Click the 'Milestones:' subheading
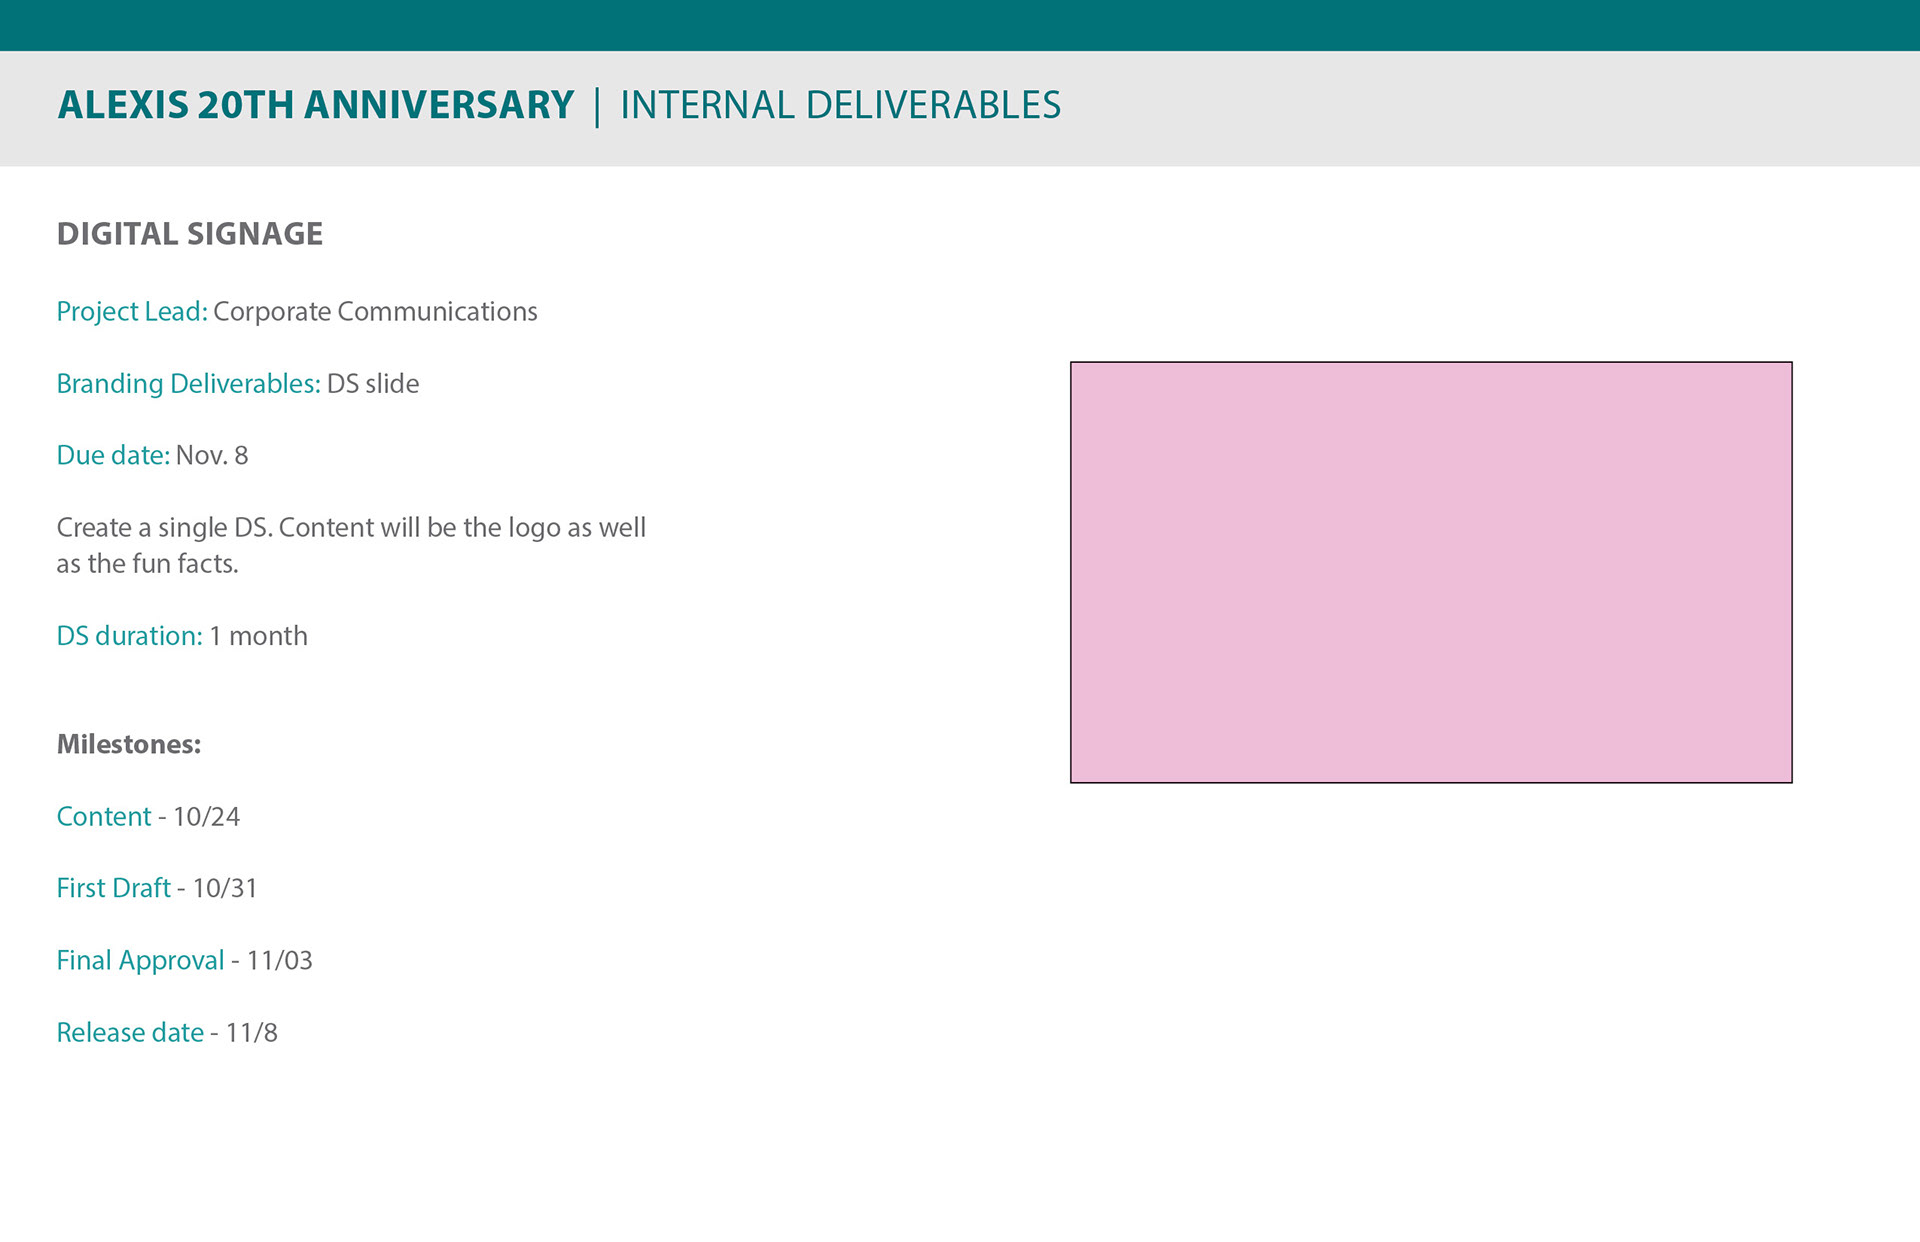This screenshot has height=1242, width=1920. click(x=129, y=744)
